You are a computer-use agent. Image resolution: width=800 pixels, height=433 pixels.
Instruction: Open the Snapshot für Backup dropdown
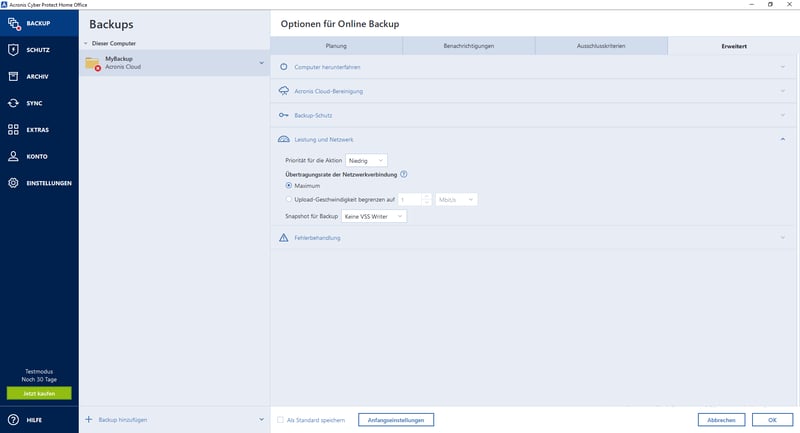373,216
